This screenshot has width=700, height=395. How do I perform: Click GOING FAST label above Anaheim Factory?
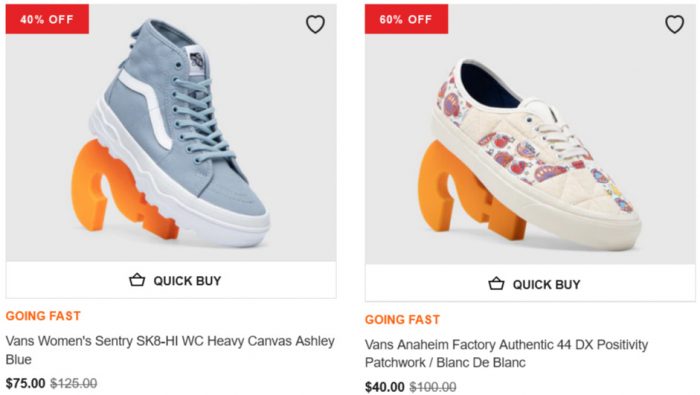click(402, 320)
